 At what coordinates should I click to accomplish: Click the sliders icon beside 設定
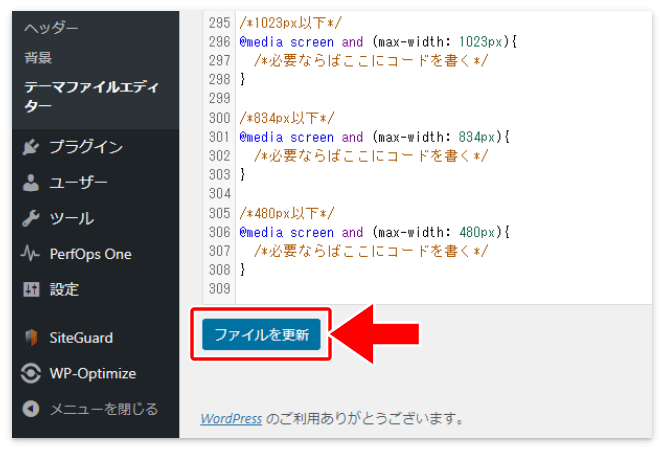31,289
